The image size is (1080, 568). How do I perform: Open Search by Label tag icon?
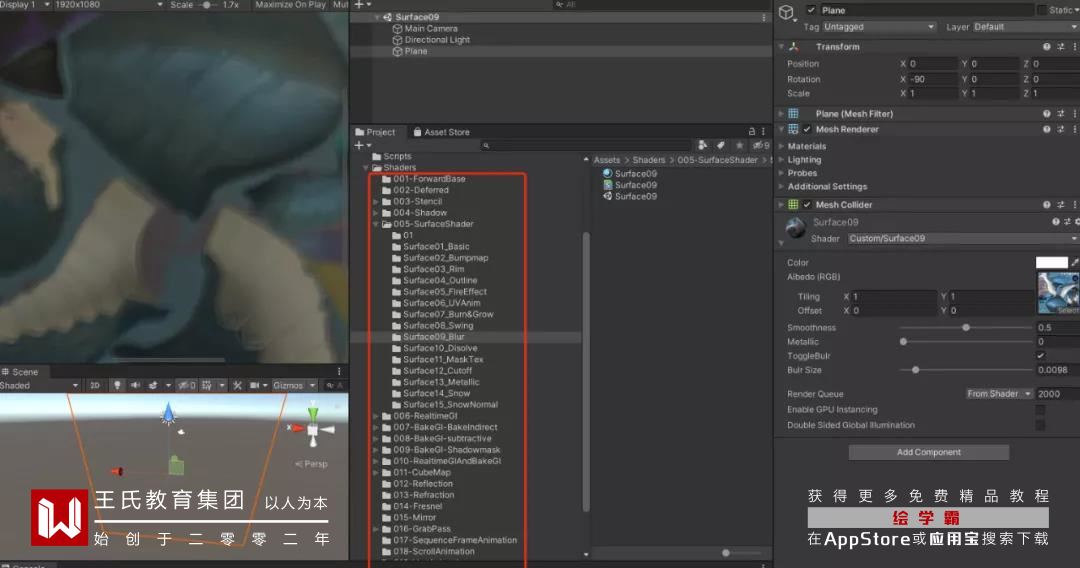720,145
